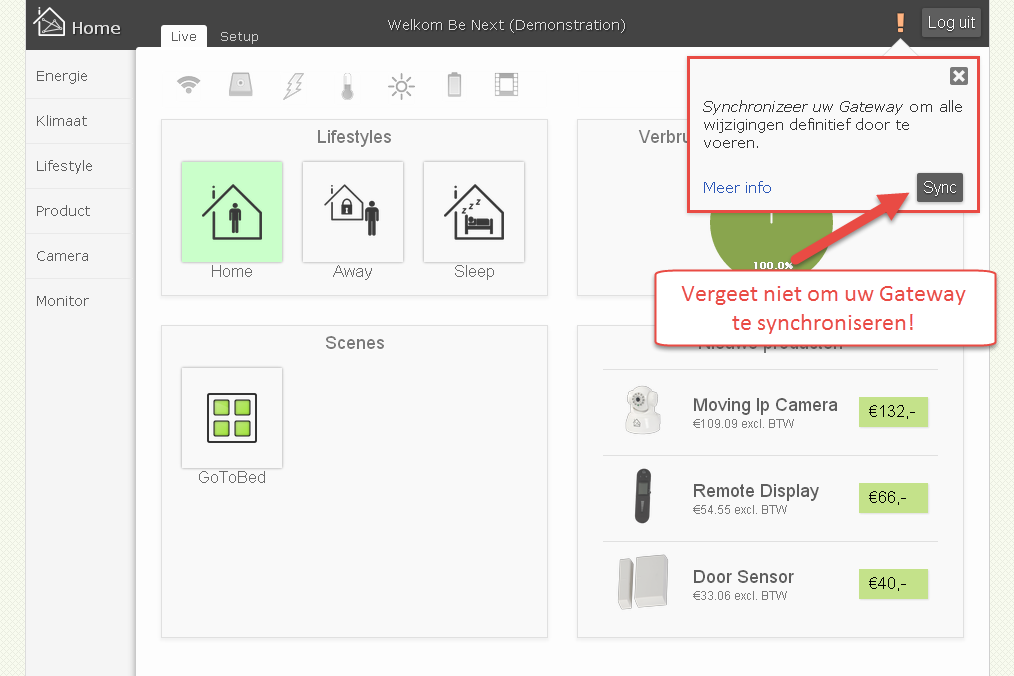
Task: Click the Lifestyles panel heading
Action: 354,137
